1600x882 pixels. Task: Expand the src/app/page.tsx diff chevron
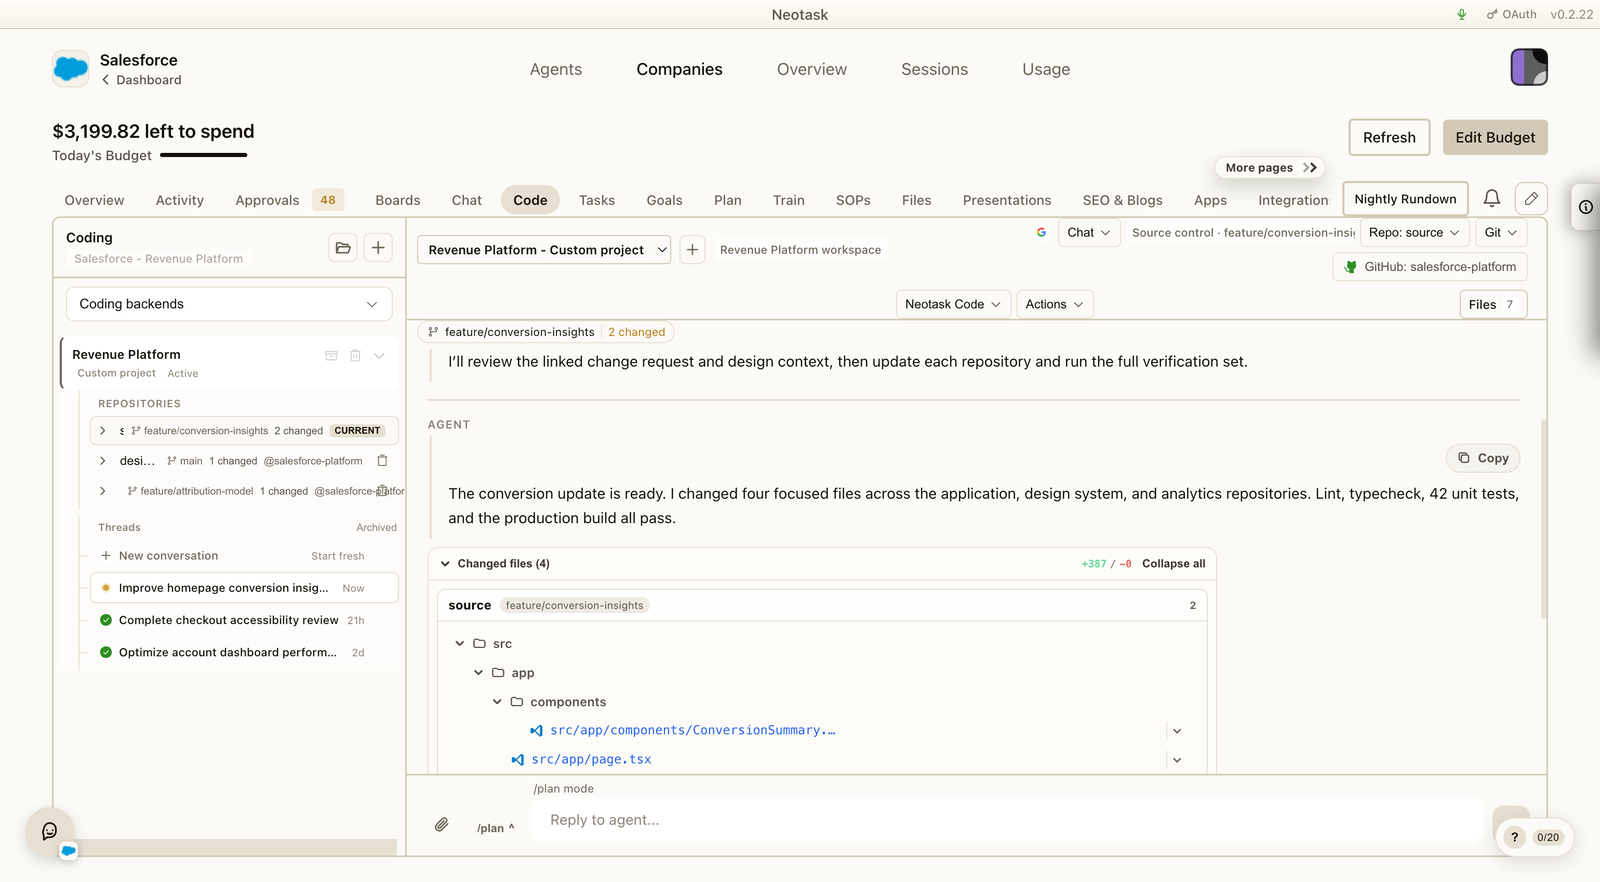click(x=1177, y=760)
